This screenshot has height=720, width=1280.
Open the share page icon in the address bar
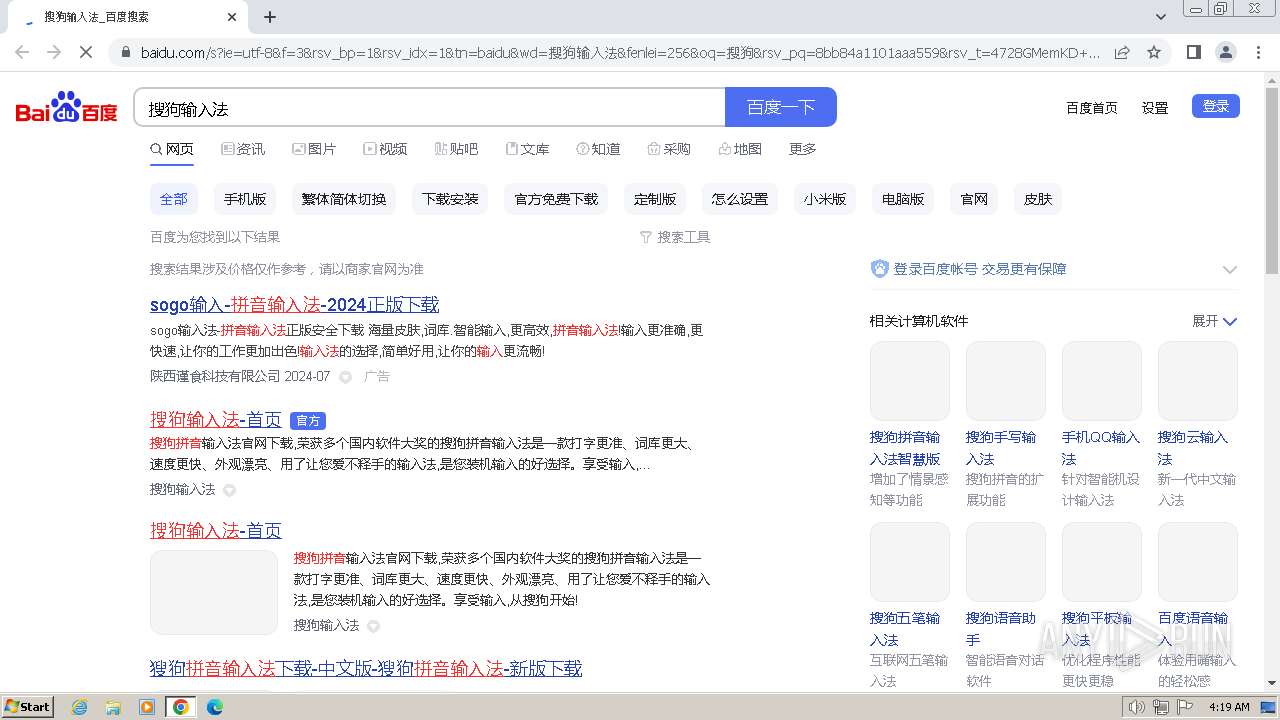pyautogui.click(x=1122, y=52)
